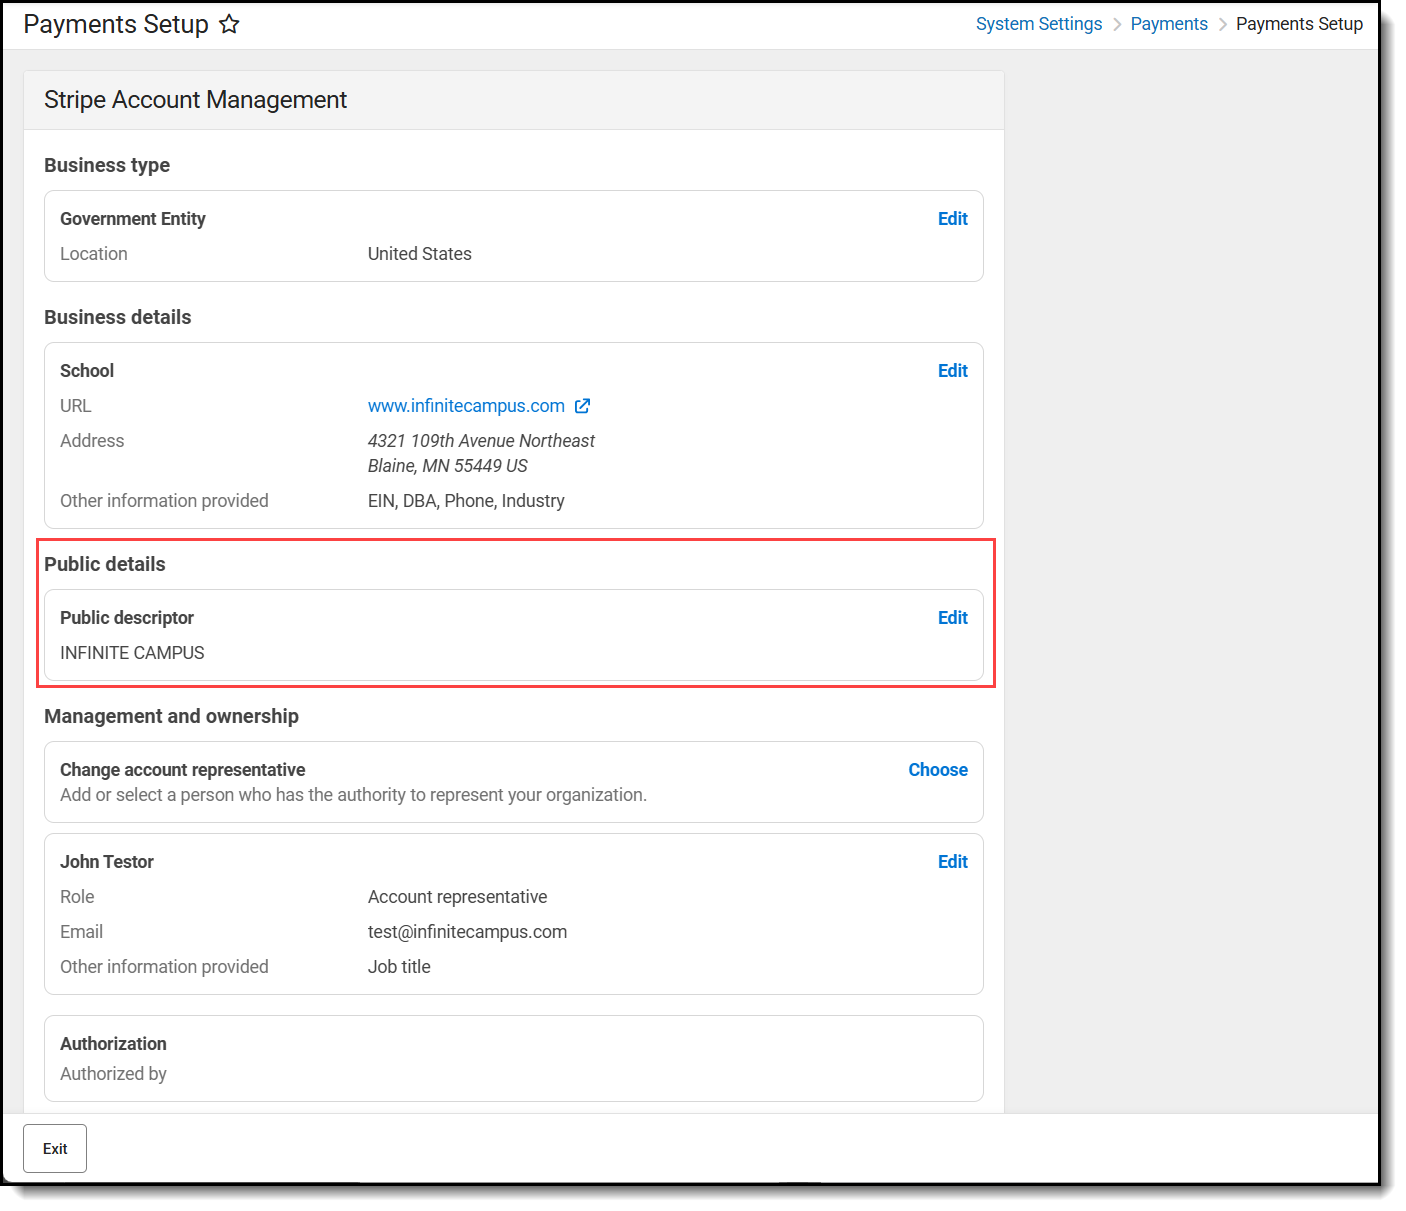Go to System Settings breadcrumb
Viewport: 1406px width, 1211px height.
(x=1039, y=24)
